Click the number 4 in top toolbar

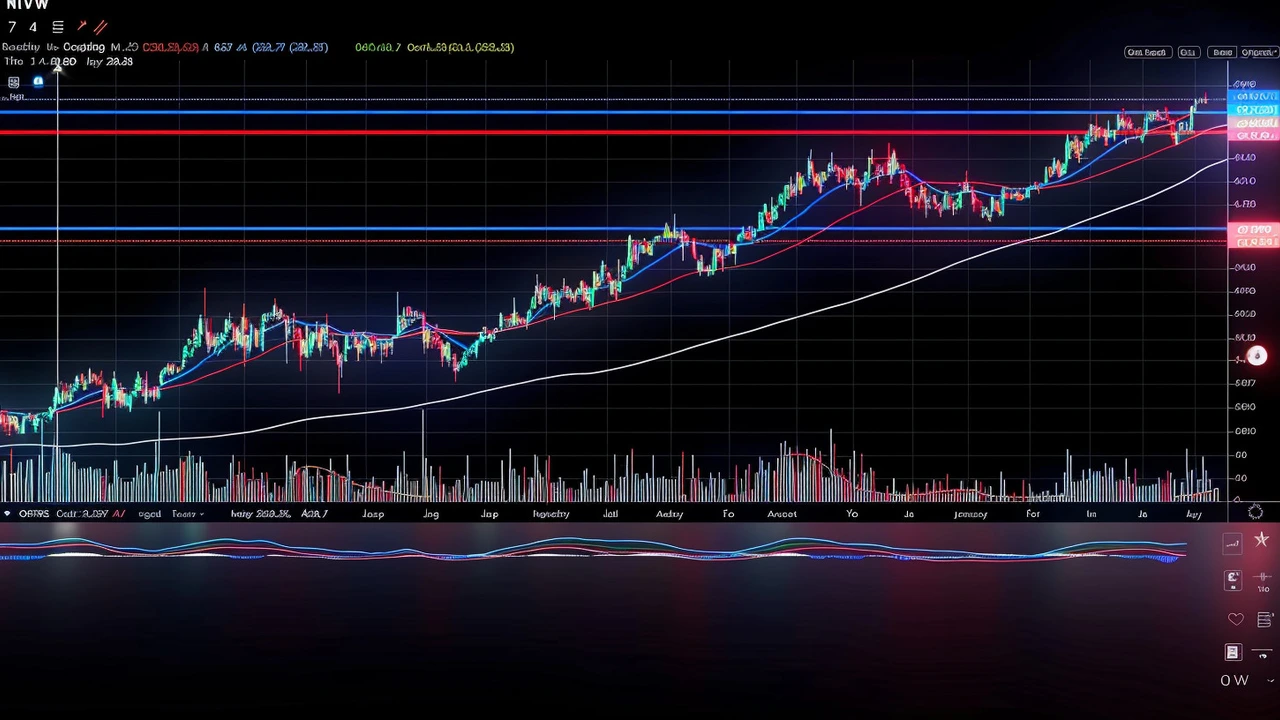pyautogui.click(x=33, y=27)
